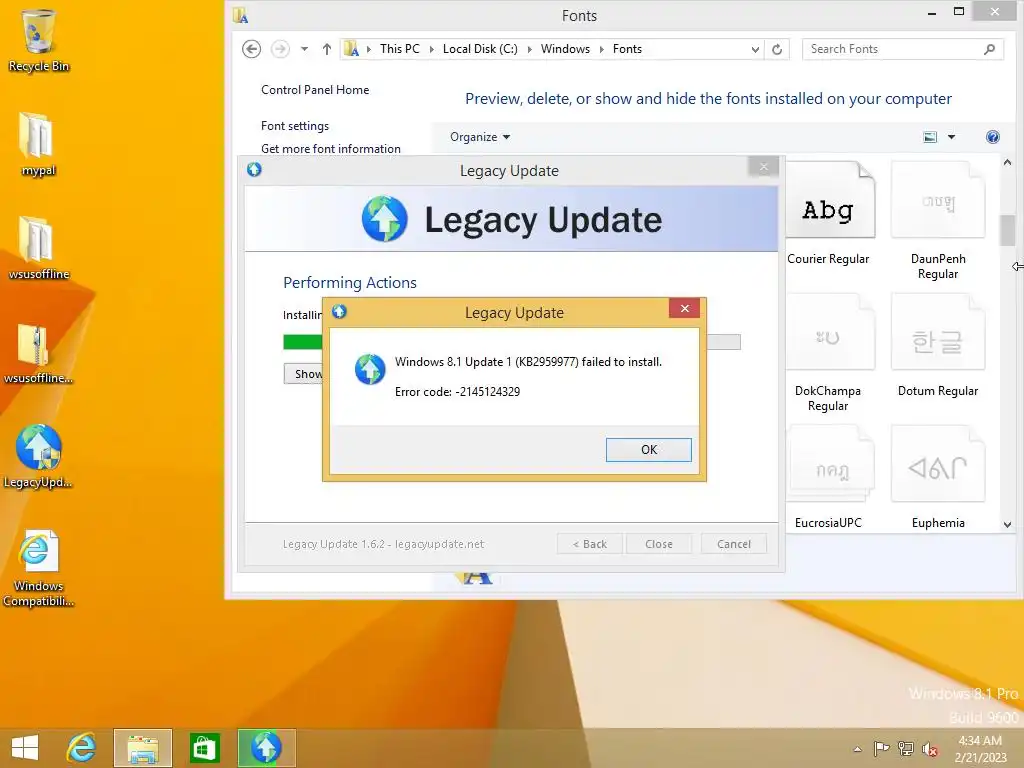Image resolution: width=1024 pixels, height=768 pixels.
Task: Click the muted volume tray icon
Action: coord(930,748)
